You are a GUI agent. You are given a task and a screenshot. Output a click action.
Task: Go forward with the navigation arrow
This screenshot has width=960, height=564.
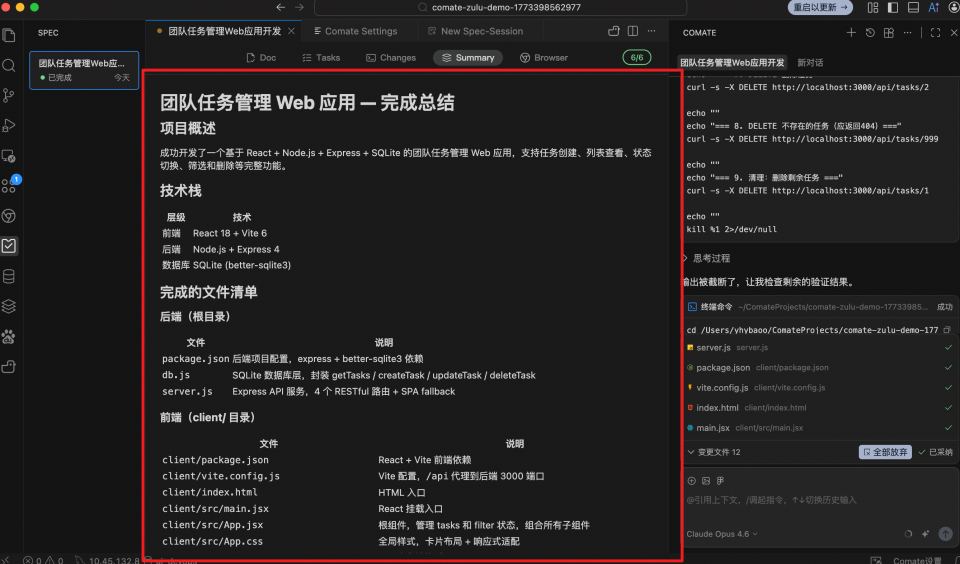pyautogui.click(x=299, y=7)
